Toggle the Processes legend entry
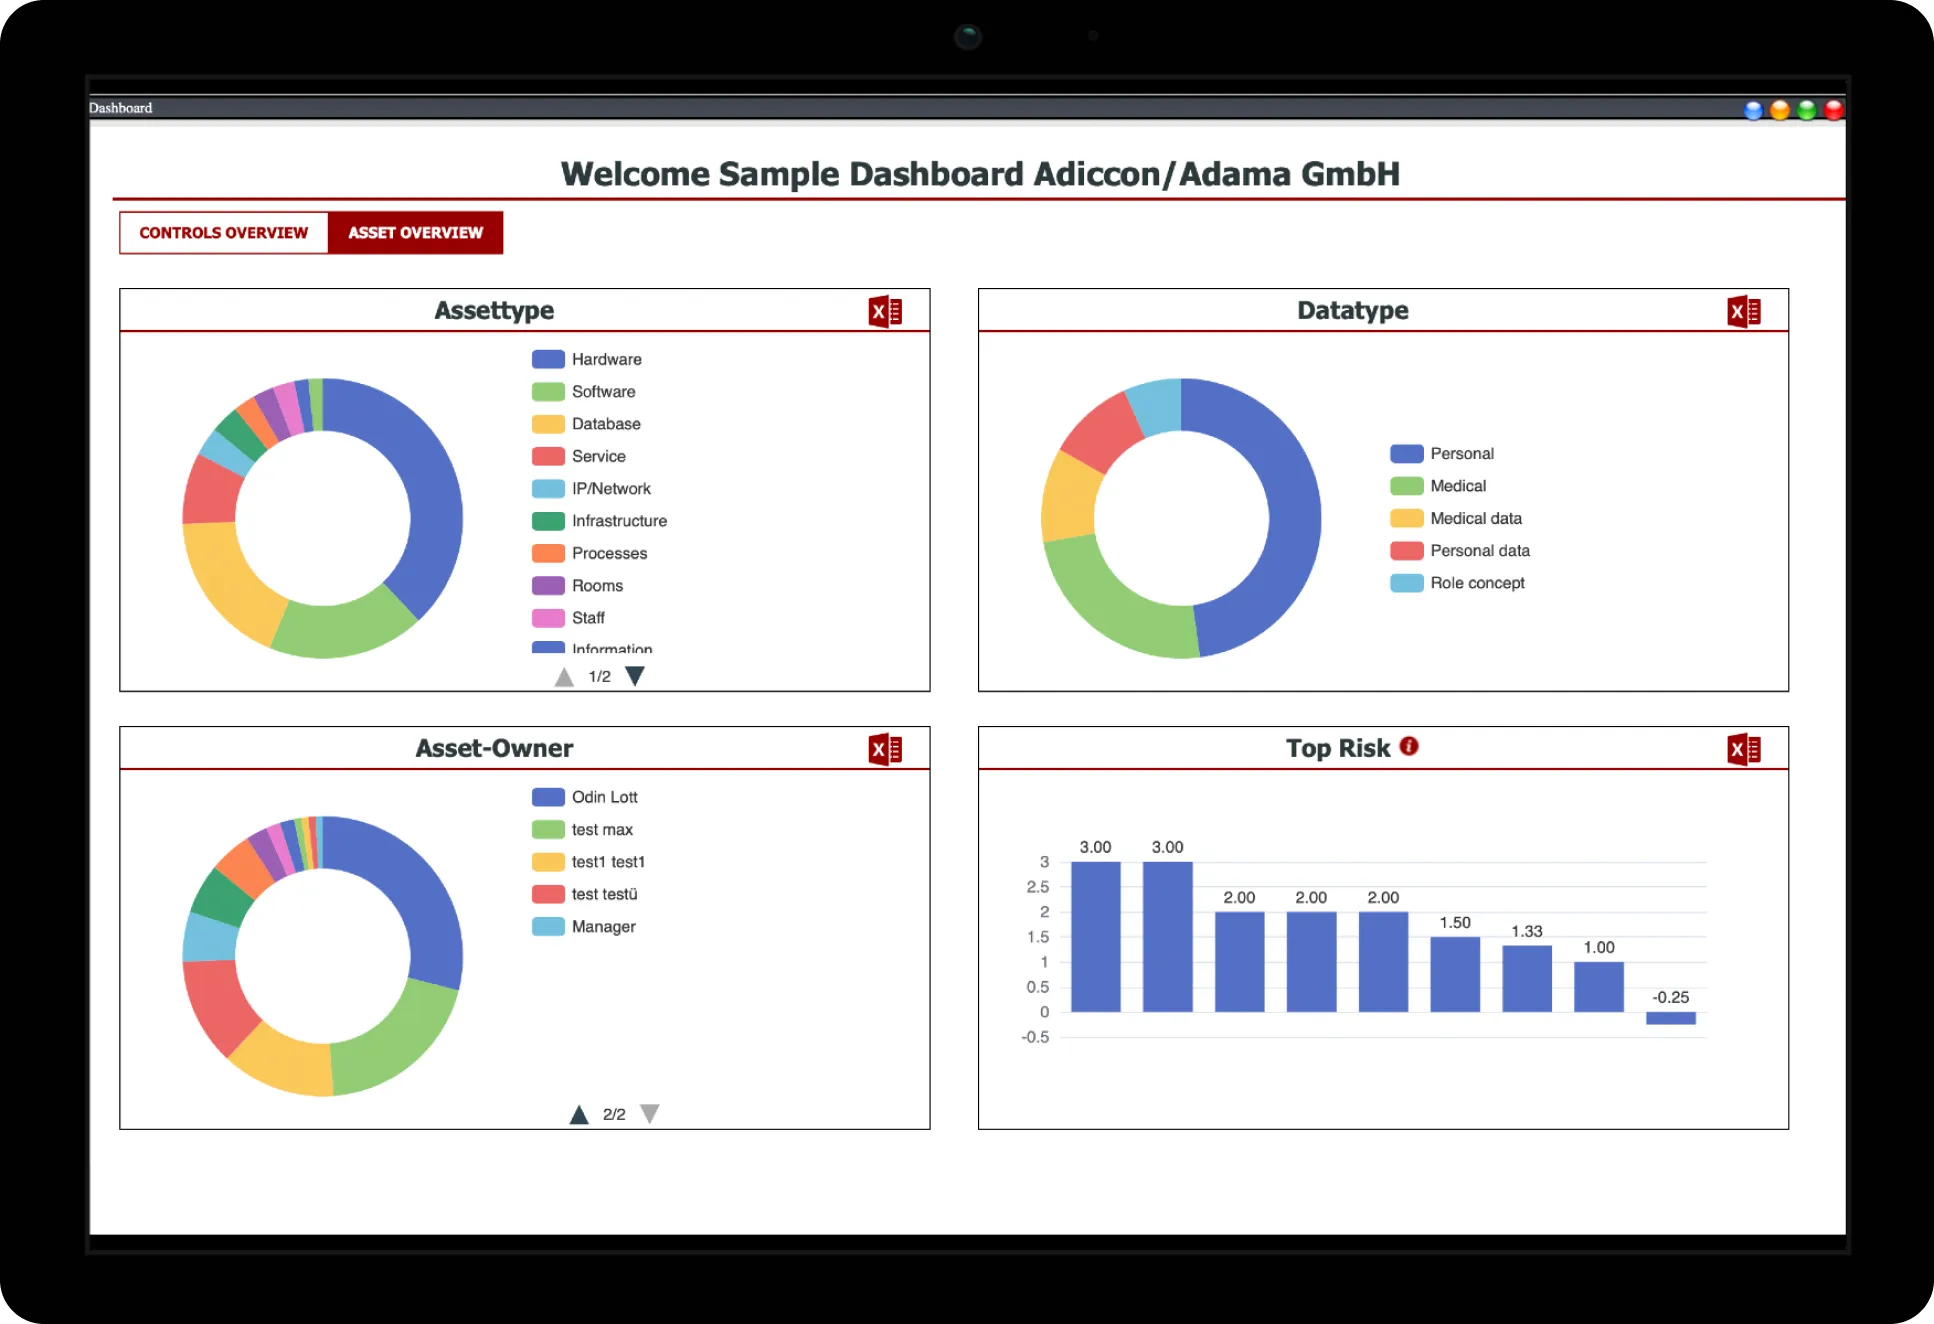The image size is (1934, 1324). (x=590, y=553)
